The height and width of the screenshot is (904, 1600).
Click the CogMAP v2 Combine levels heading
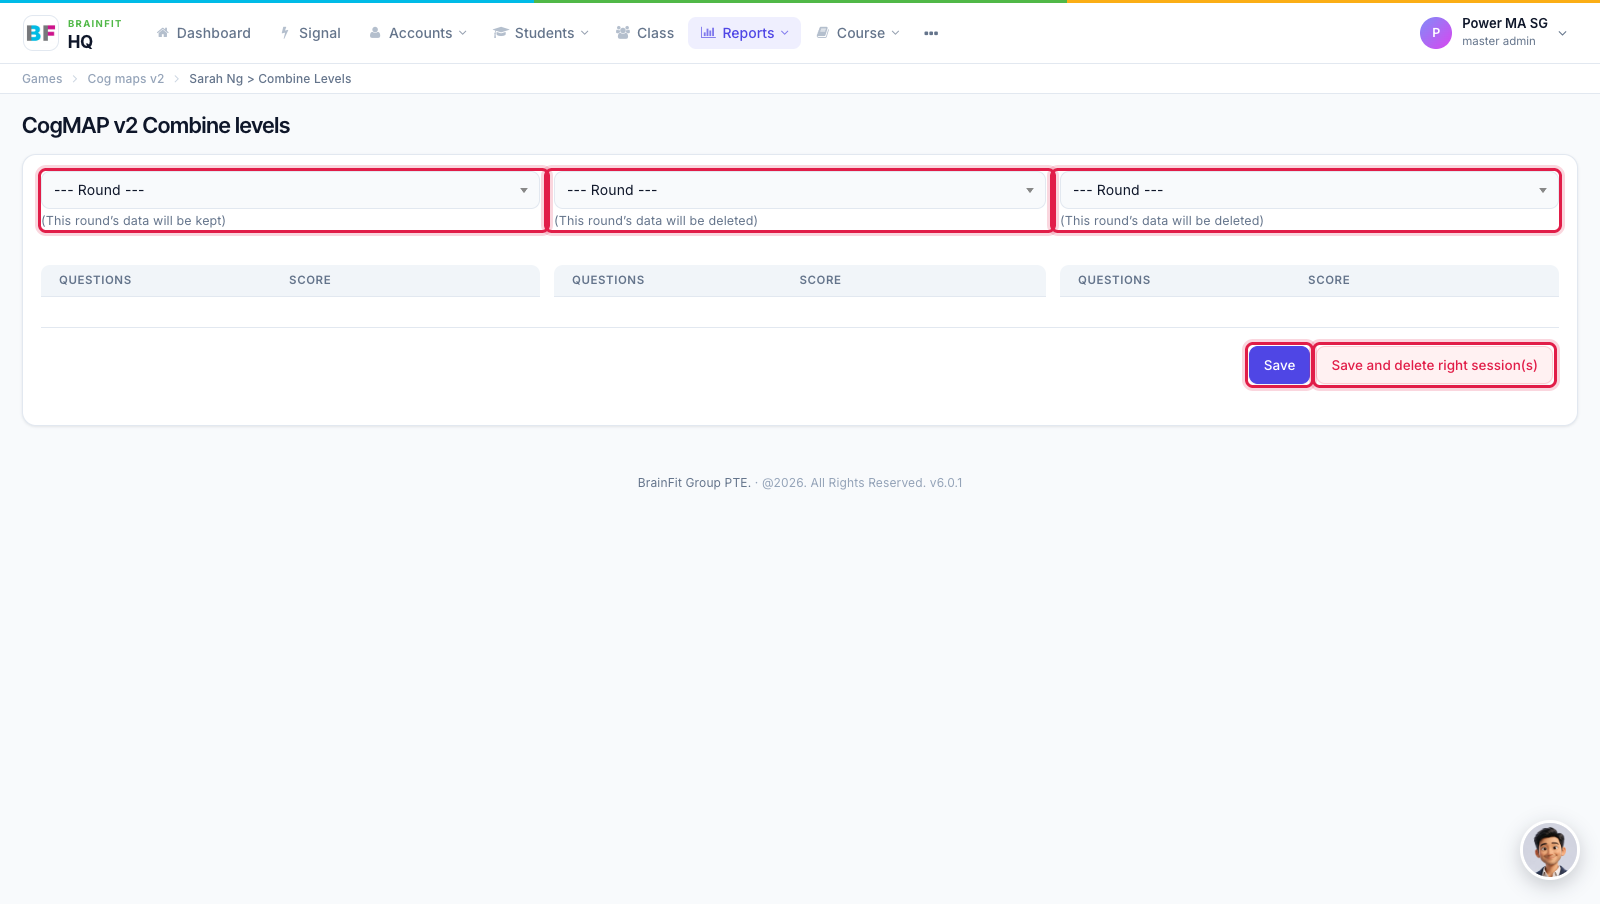pyautogui.click(x=156, y=125)
